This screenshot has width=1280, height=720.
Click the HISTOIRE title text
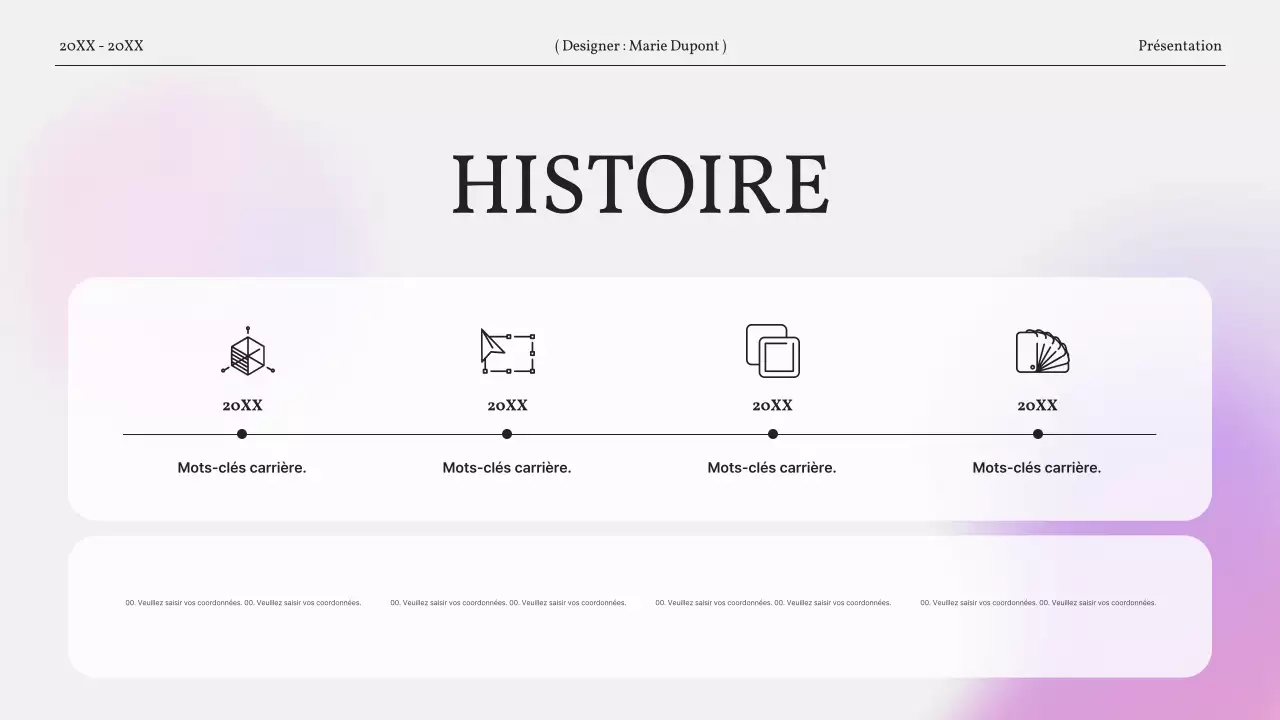(640, 185)
